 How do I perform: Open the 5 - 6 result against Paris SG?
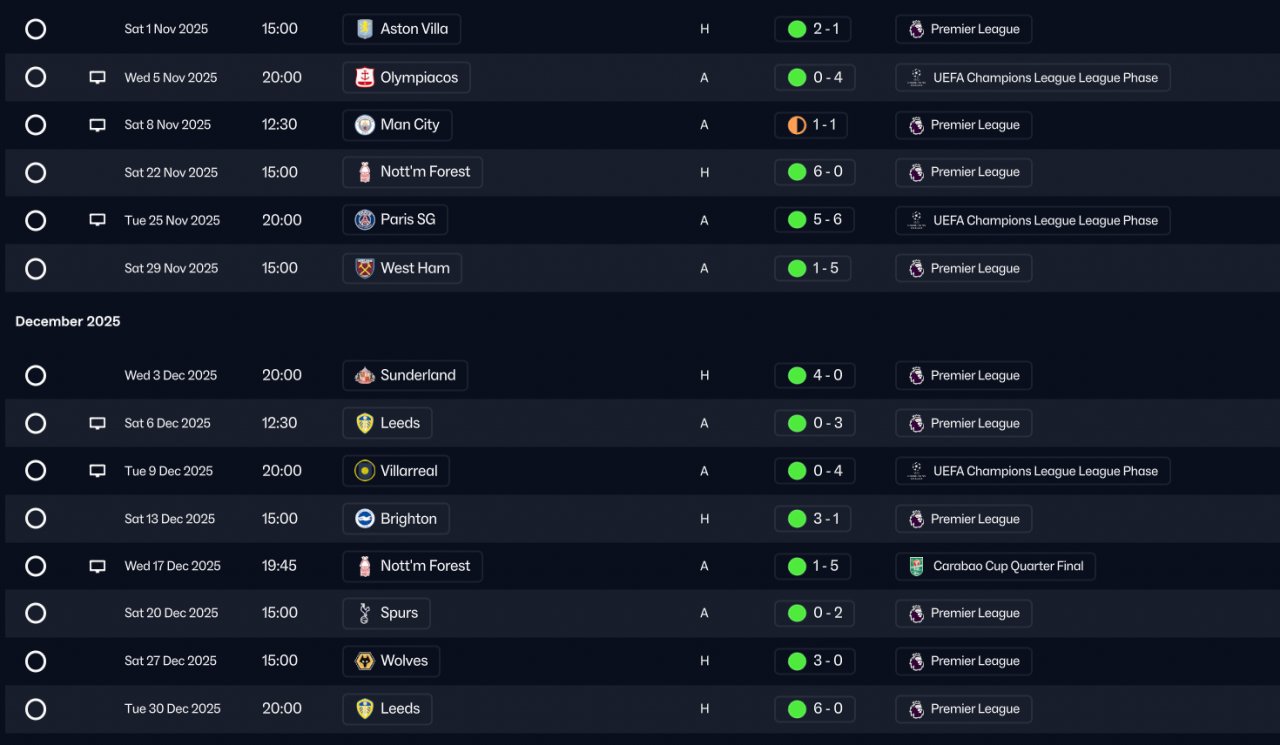coord(814,220)
